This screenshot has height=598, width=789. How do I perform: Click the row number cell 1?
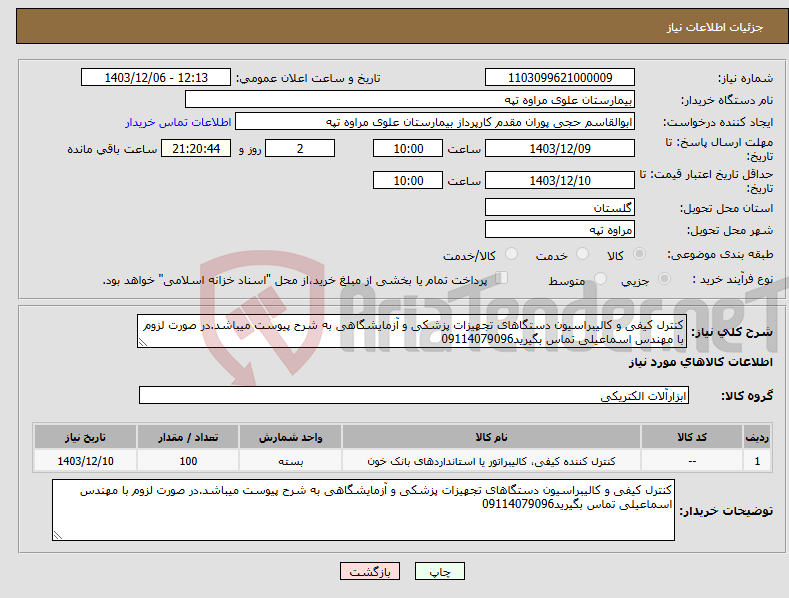point(757,461)
